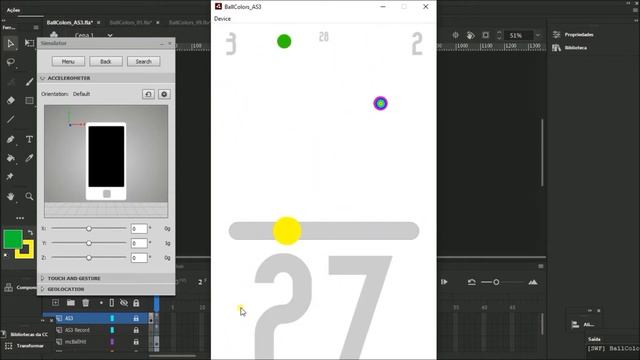Select the AS3 layer

coord(69,318)
